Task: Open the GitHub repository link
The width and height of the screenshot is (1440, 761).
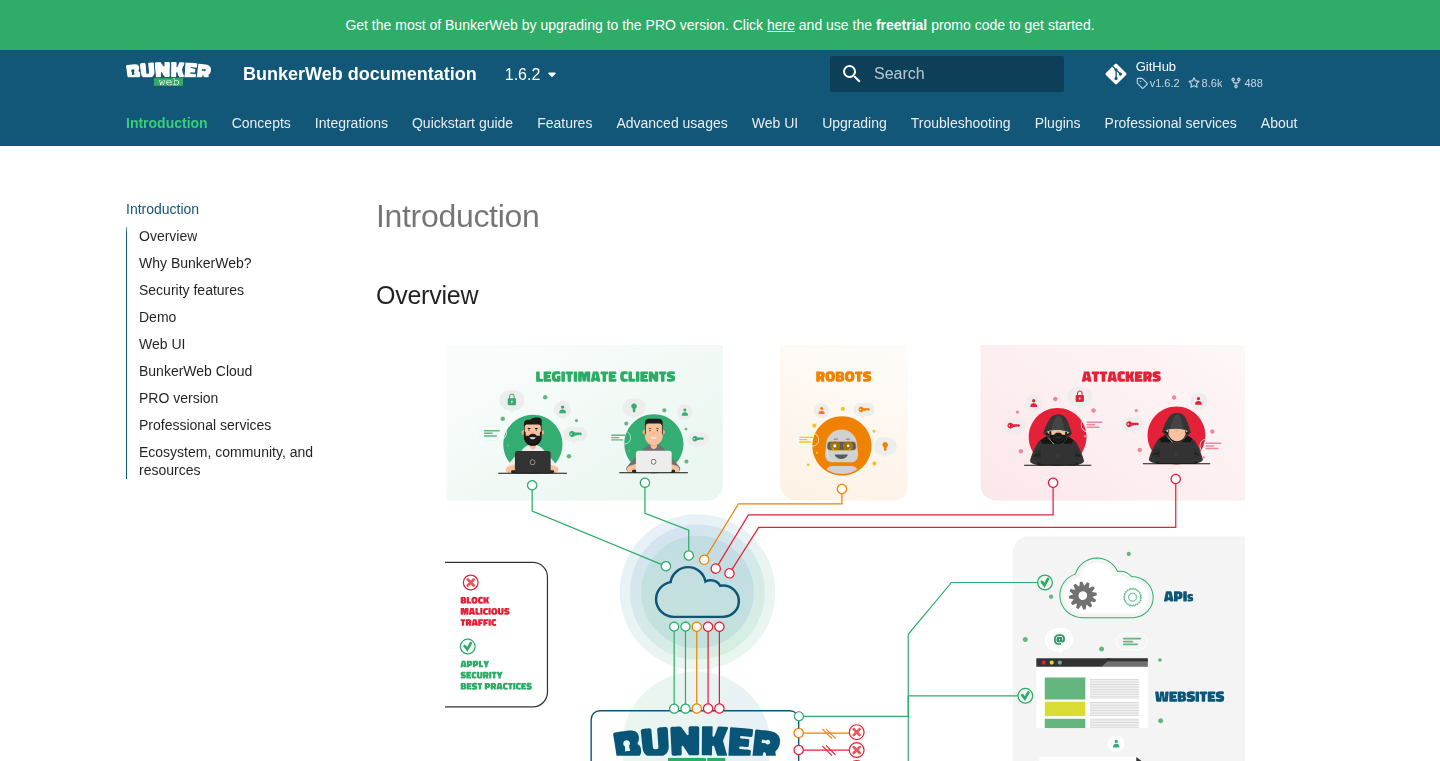Action: point(1184,74)
